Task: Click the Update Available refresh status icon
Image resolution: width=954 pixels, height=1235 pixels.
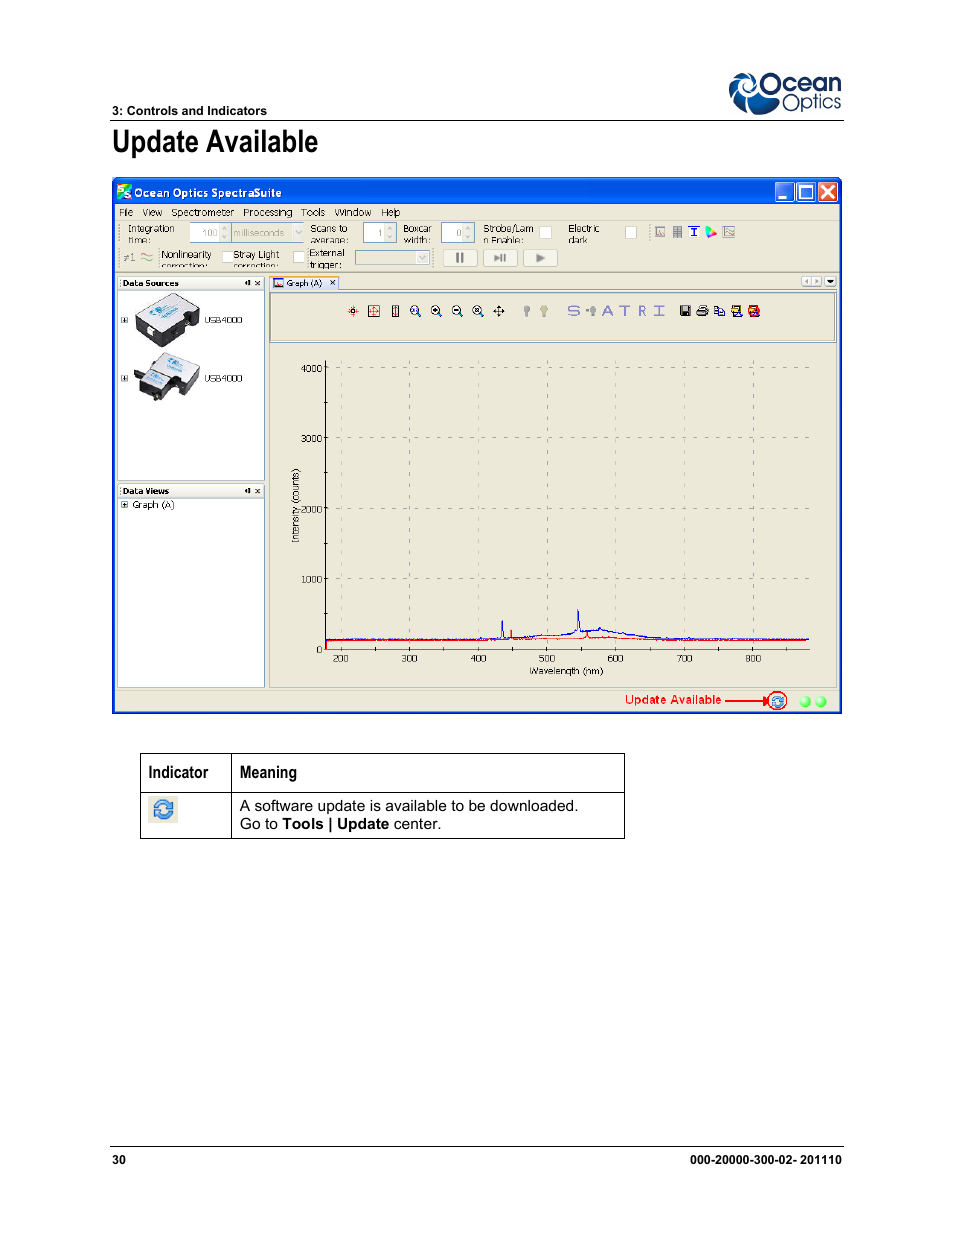Action: coord(778,701)
